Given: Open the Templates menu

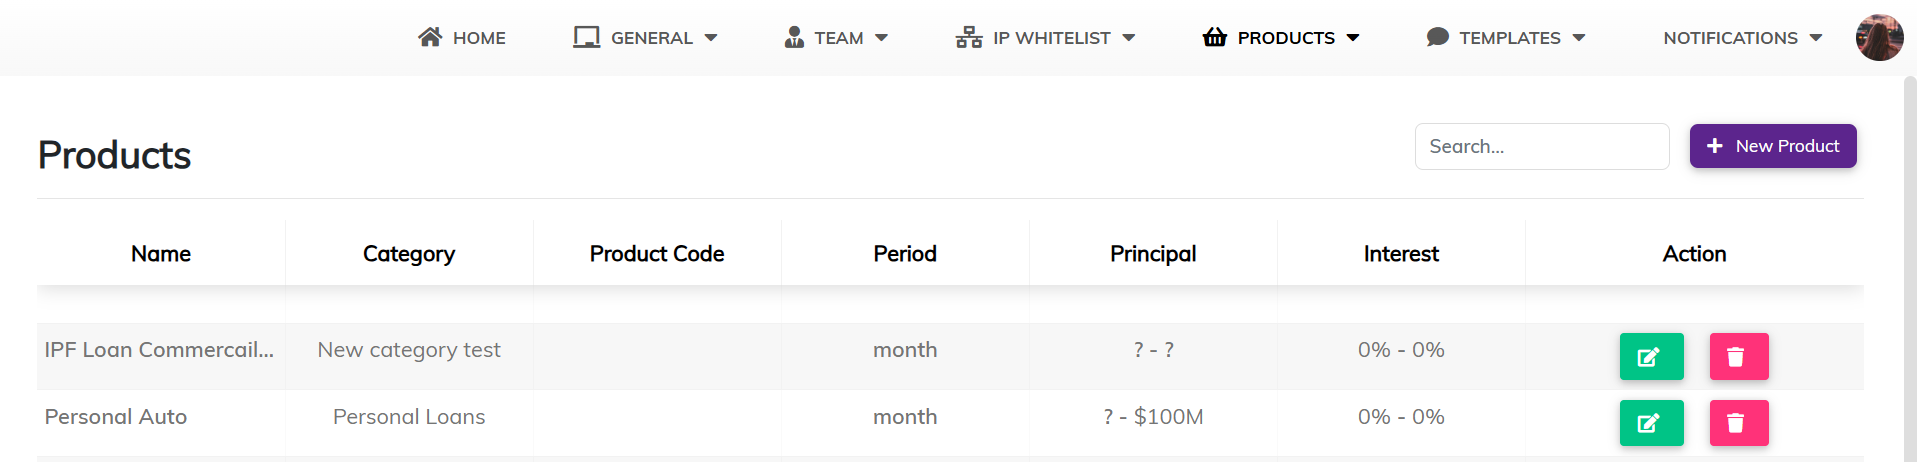Looking at the screenshot, I should pyautogui.click(x=1509, y=38).
